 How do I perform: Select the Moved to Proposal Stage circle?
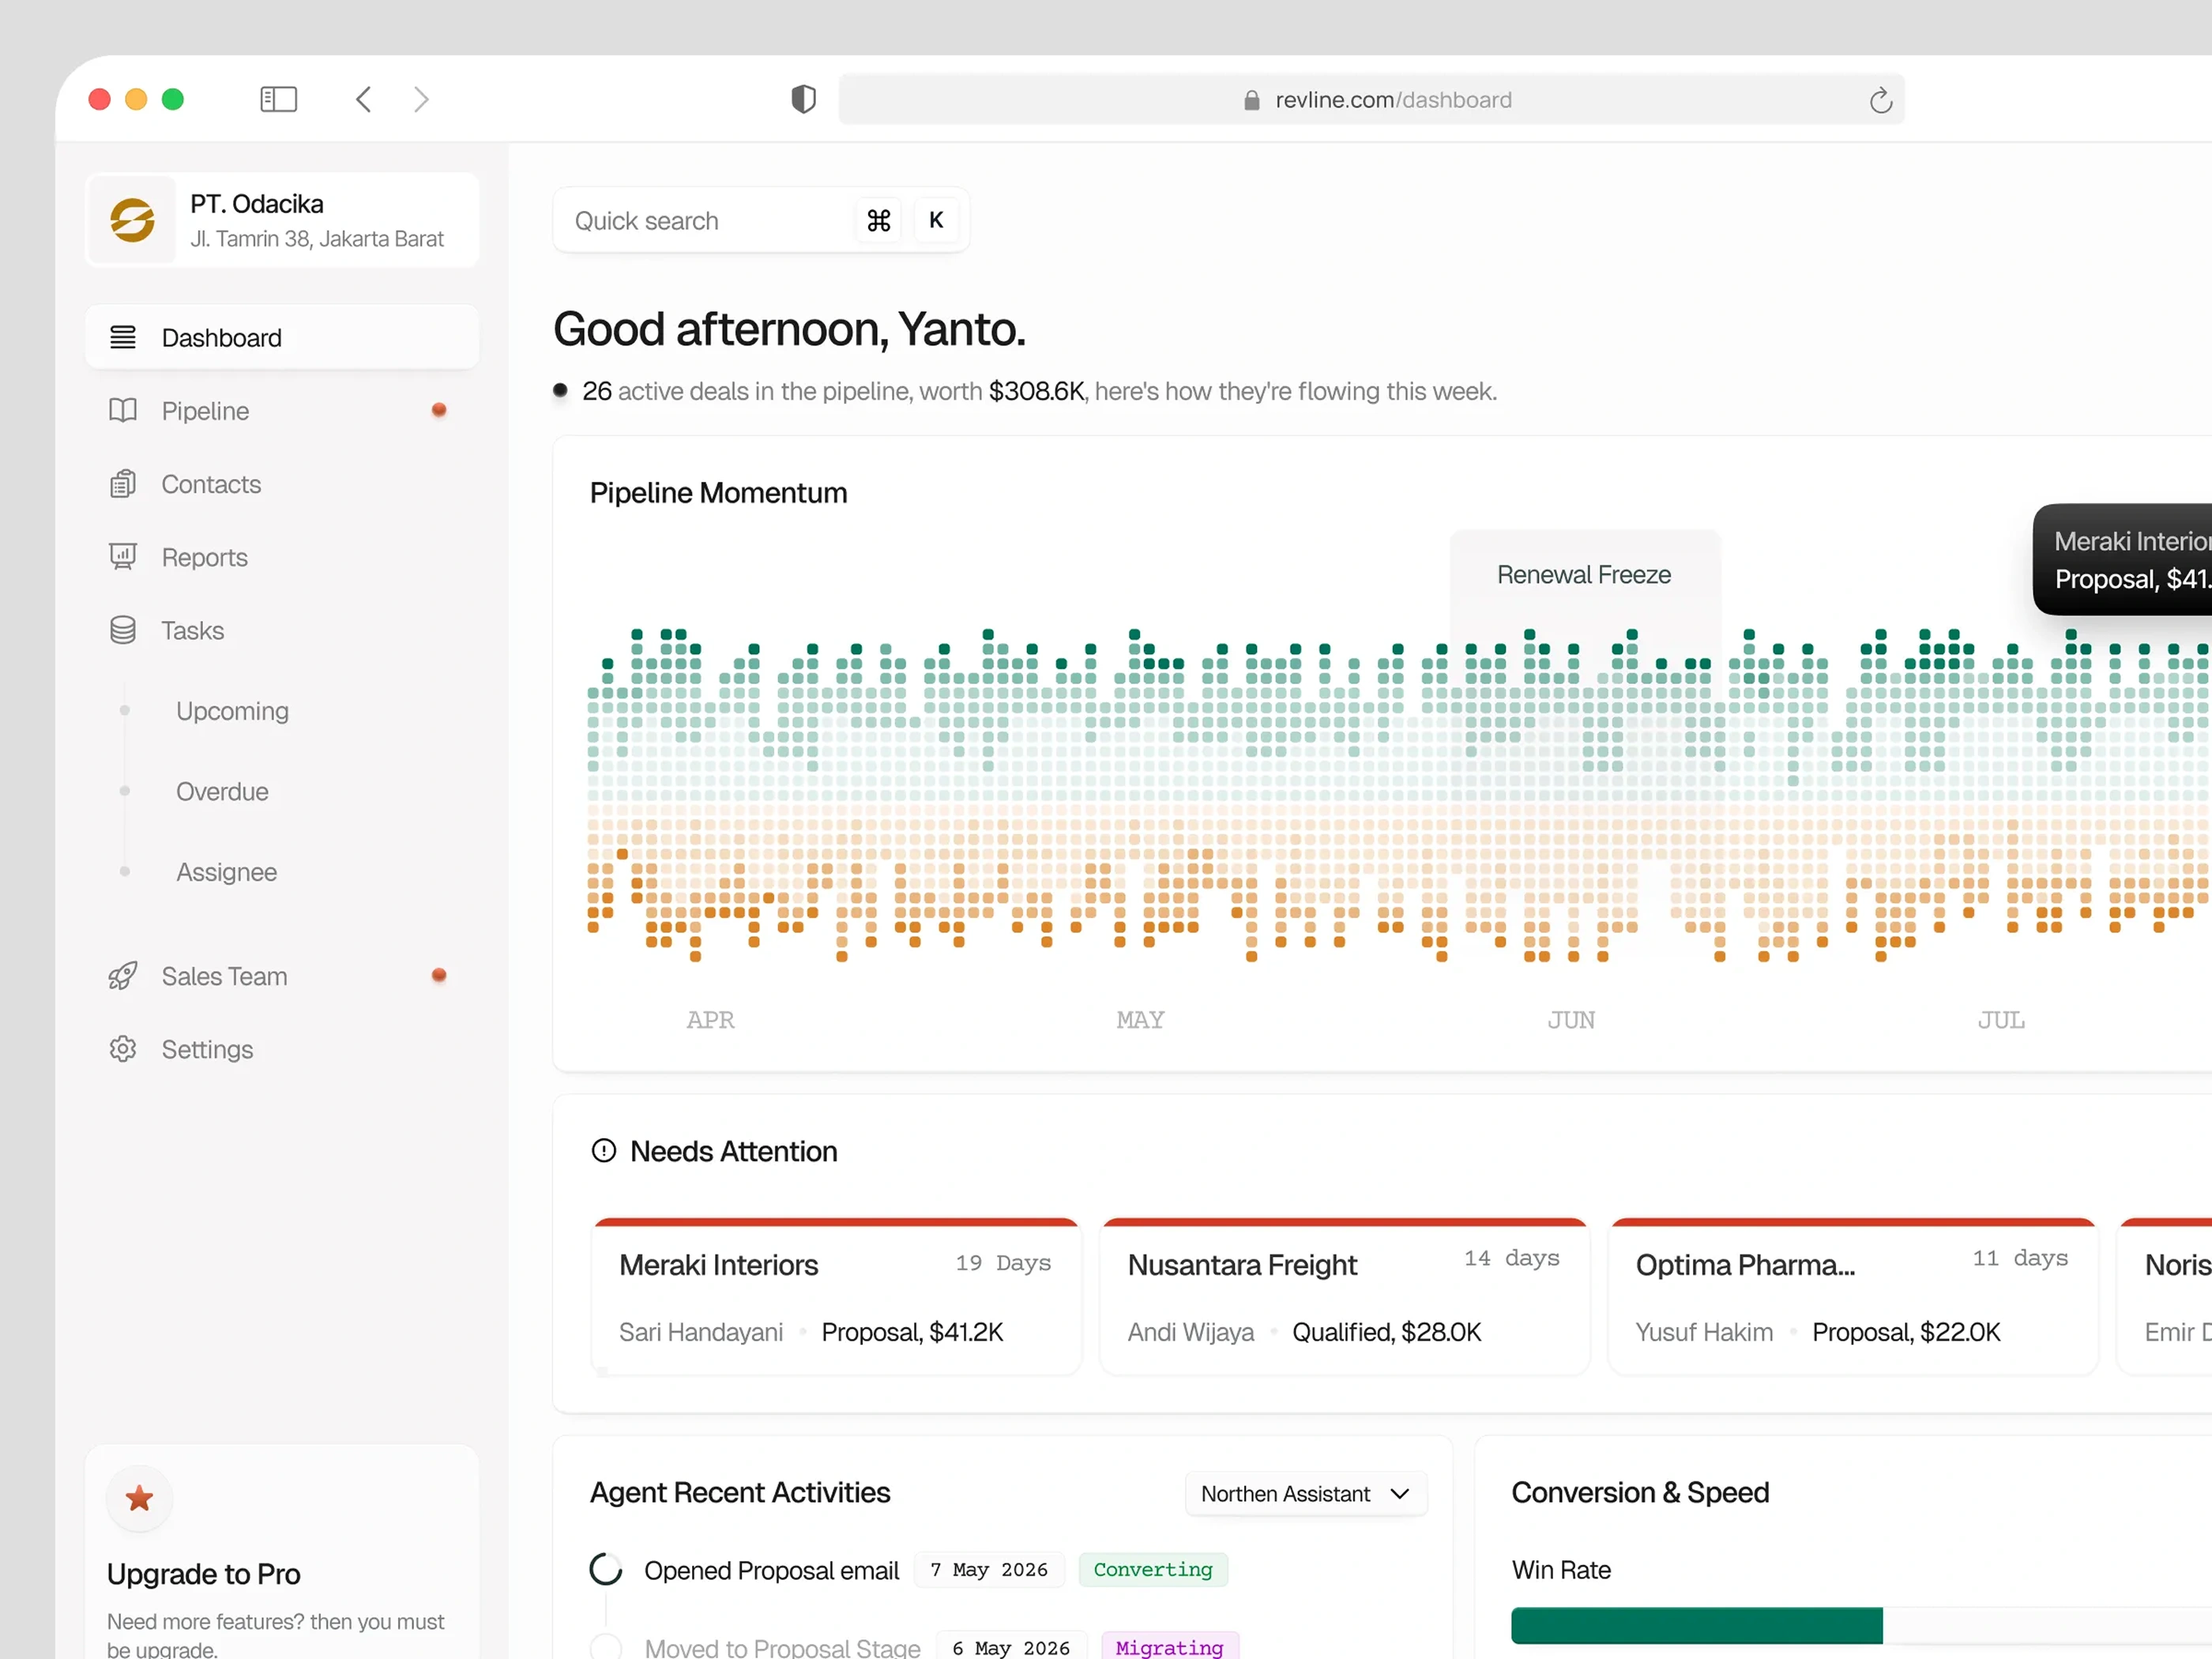(x=606, y=1645)
